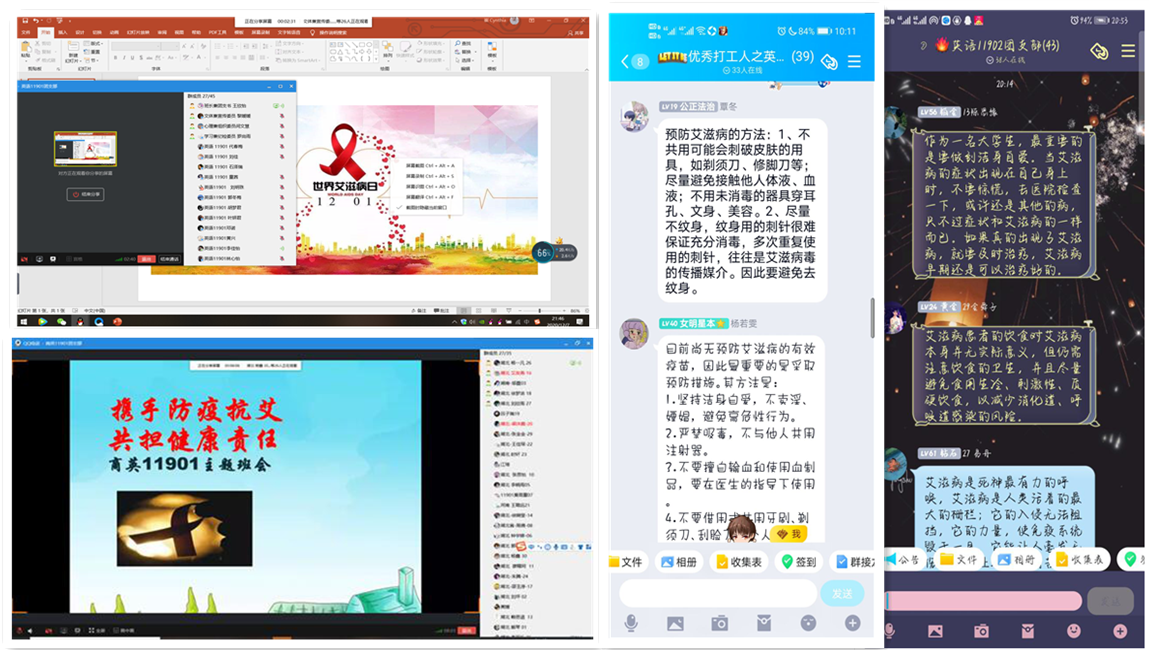Click the 结束分享 button
Viewport: 1150px width, 650px height.
click(86, 194)
